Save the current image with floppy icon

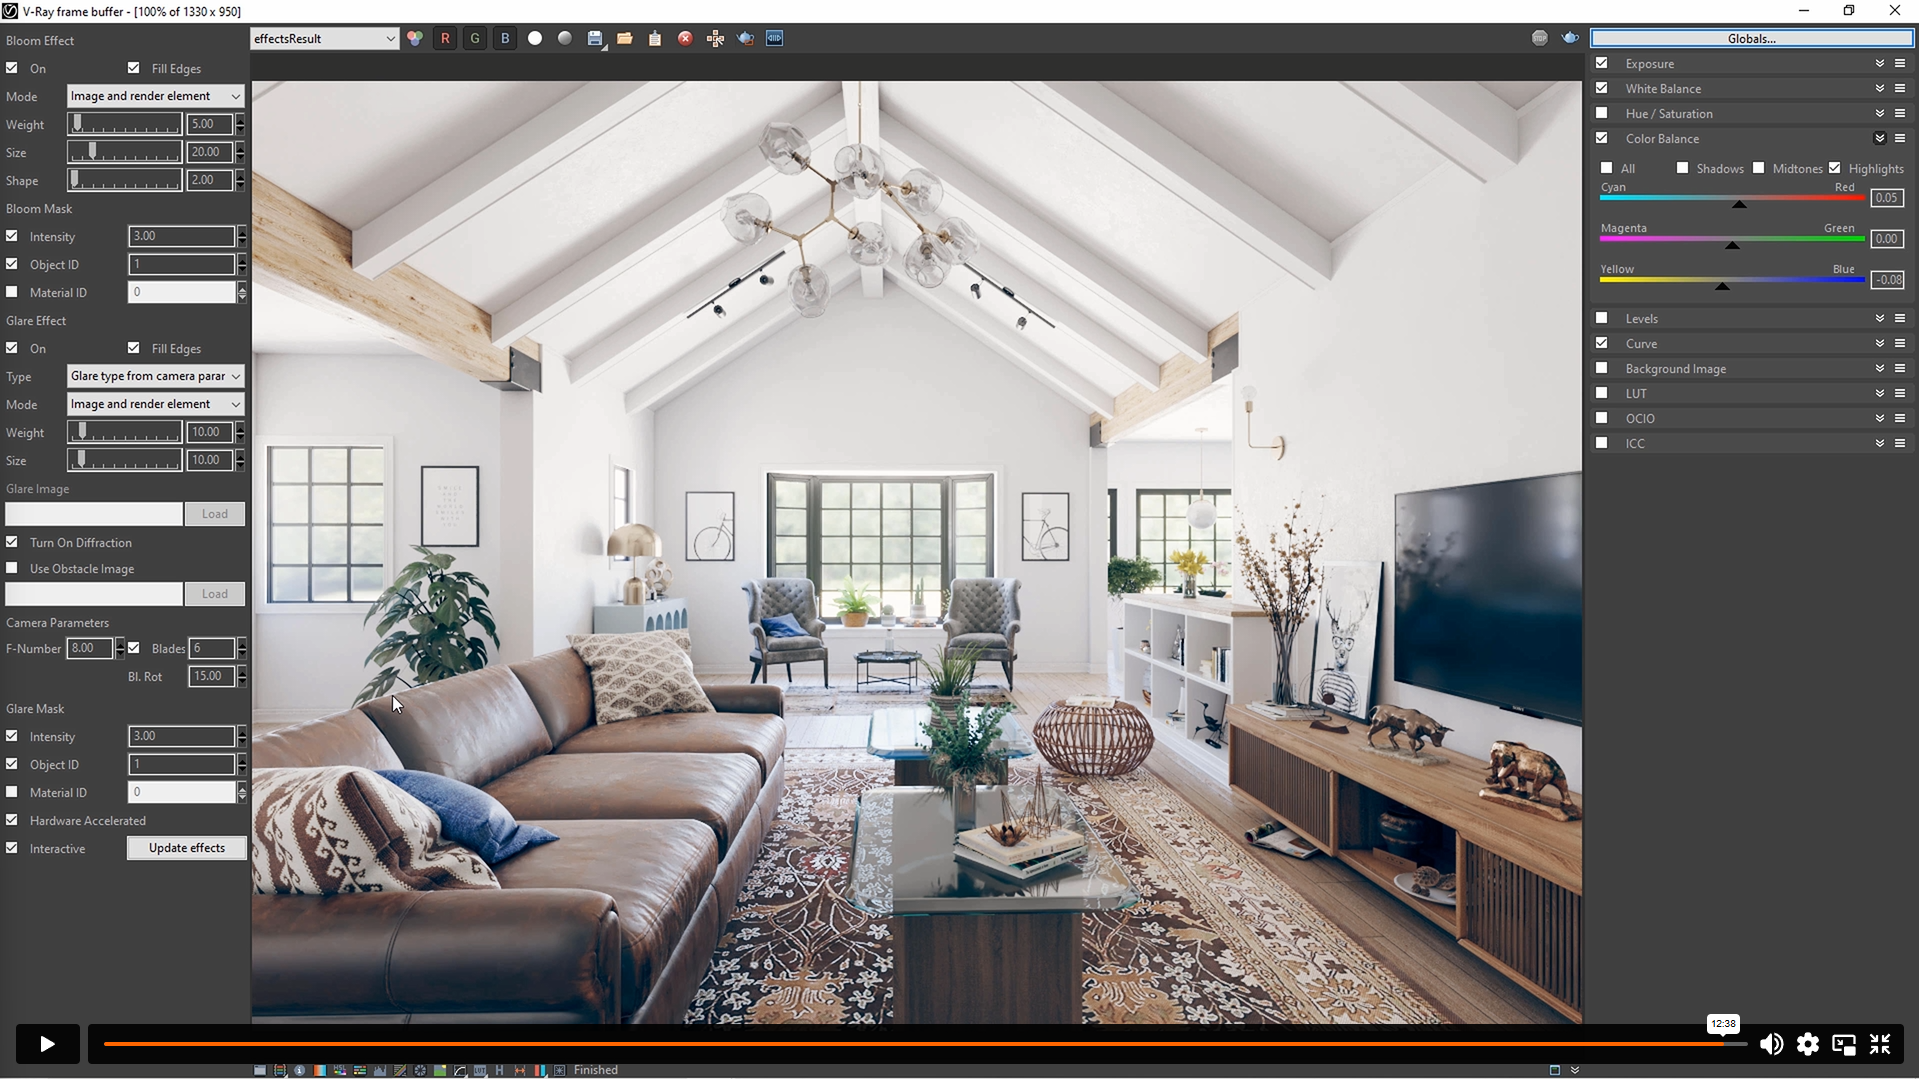(595, 38)
